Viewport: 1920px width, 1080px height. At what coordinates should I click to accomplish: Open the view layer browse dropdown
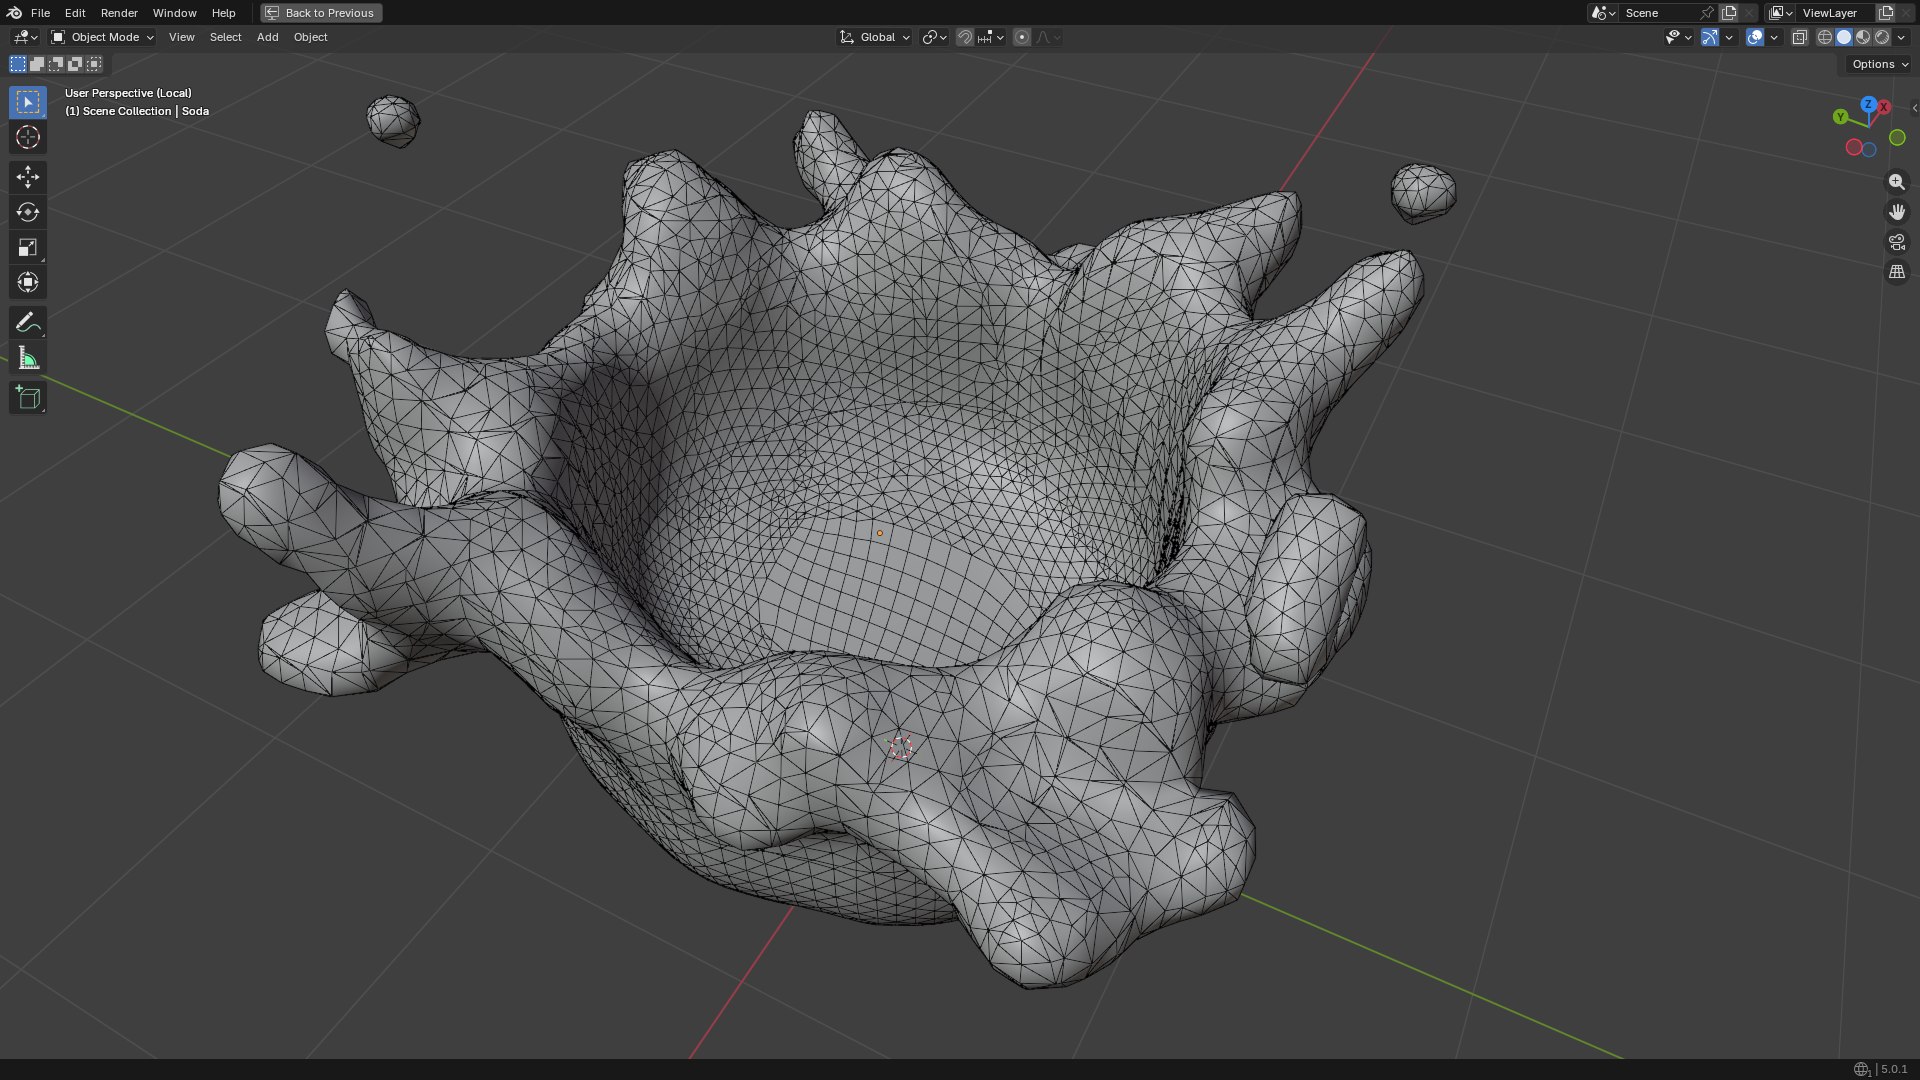tap(1781, 13)
